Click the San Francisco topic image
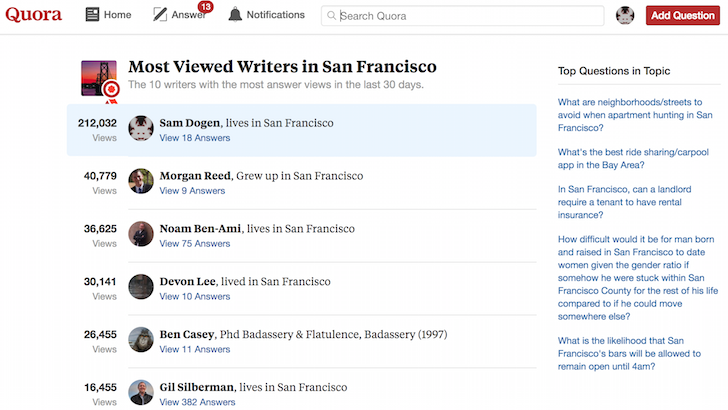The image size is (728, 410). point(98,78)
